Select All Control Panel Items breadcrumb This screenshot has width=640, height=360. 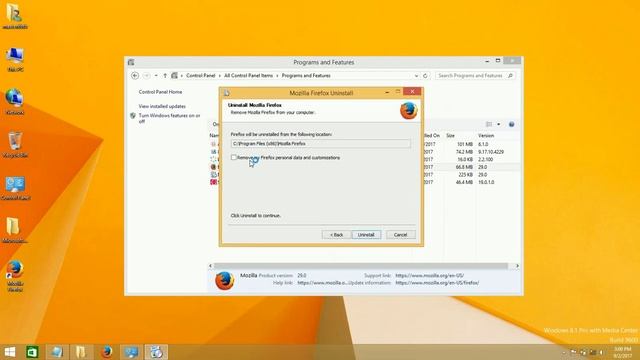pyautogui.click(x=249, y=76)
